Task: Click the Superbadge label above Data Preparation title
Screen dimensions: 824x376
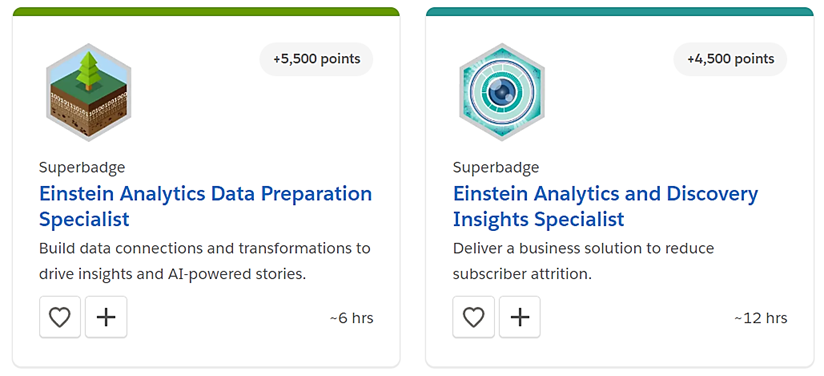Action: point(82,168)
